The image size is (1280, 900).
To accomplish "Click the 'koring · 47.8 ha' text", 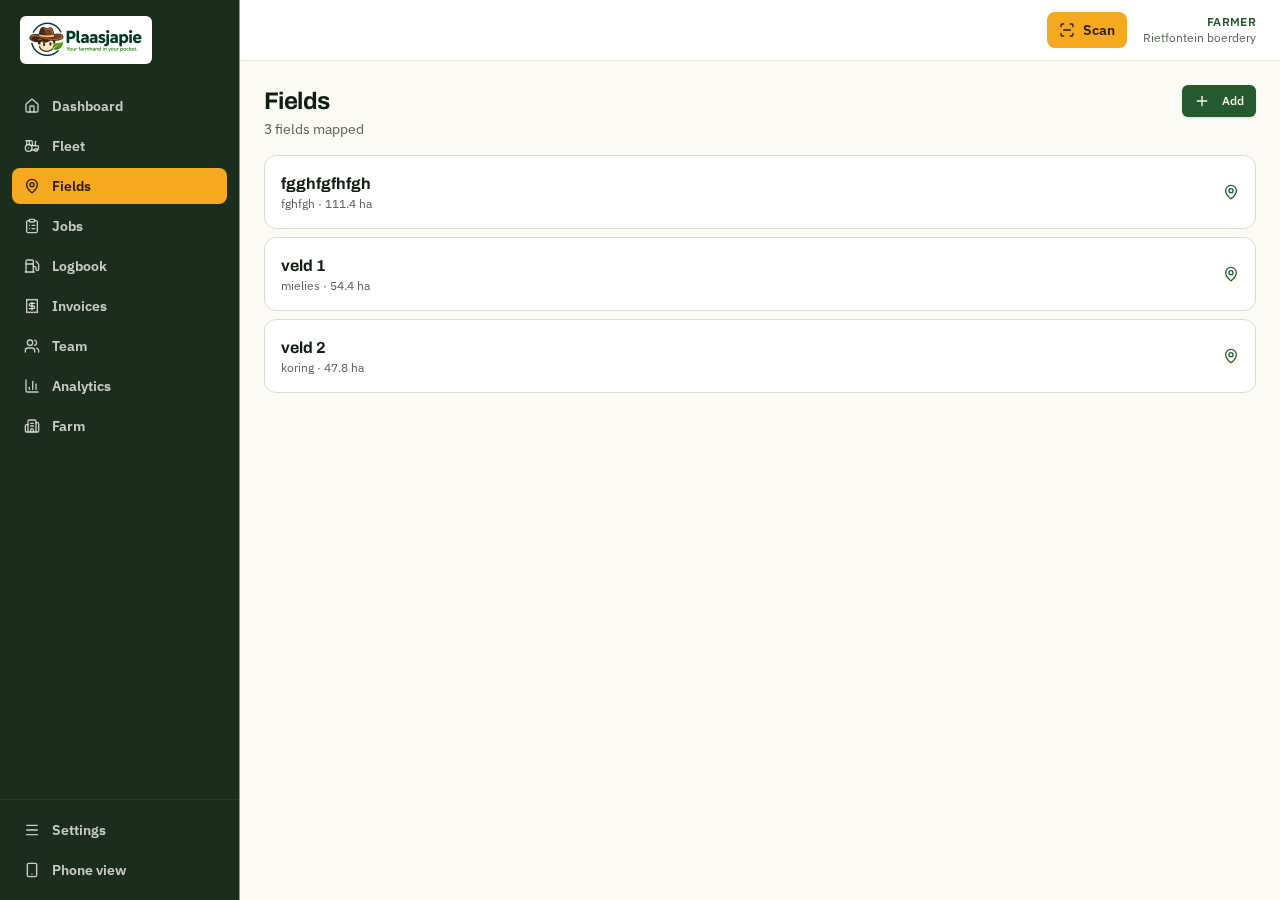I will tap(322, 368).
